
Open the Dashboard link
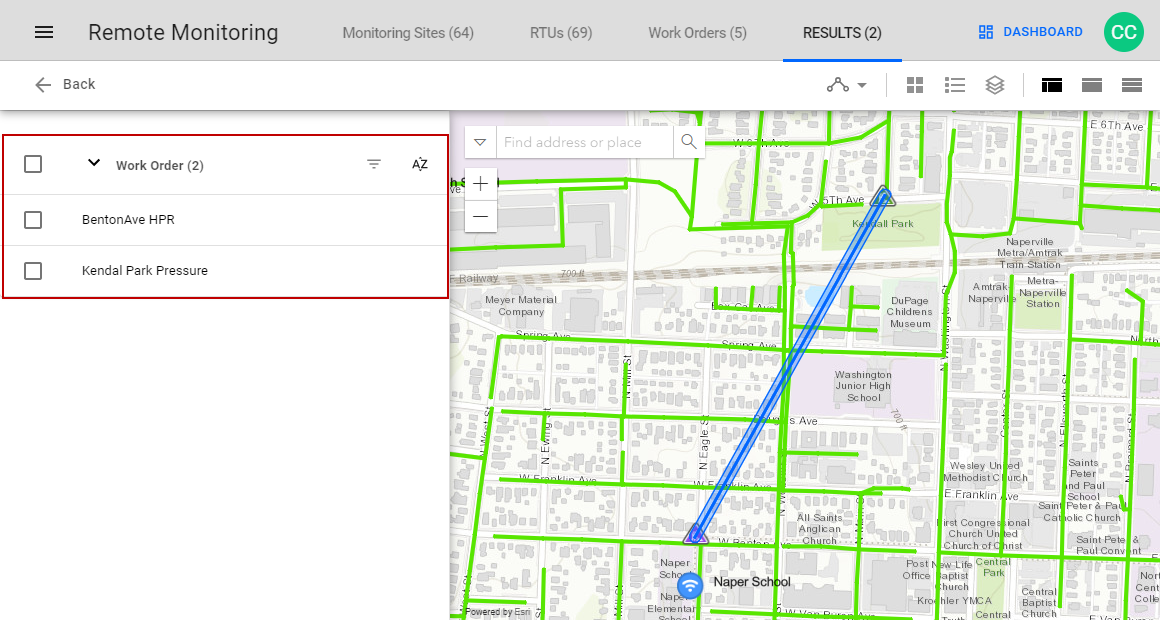(1029, 31)
